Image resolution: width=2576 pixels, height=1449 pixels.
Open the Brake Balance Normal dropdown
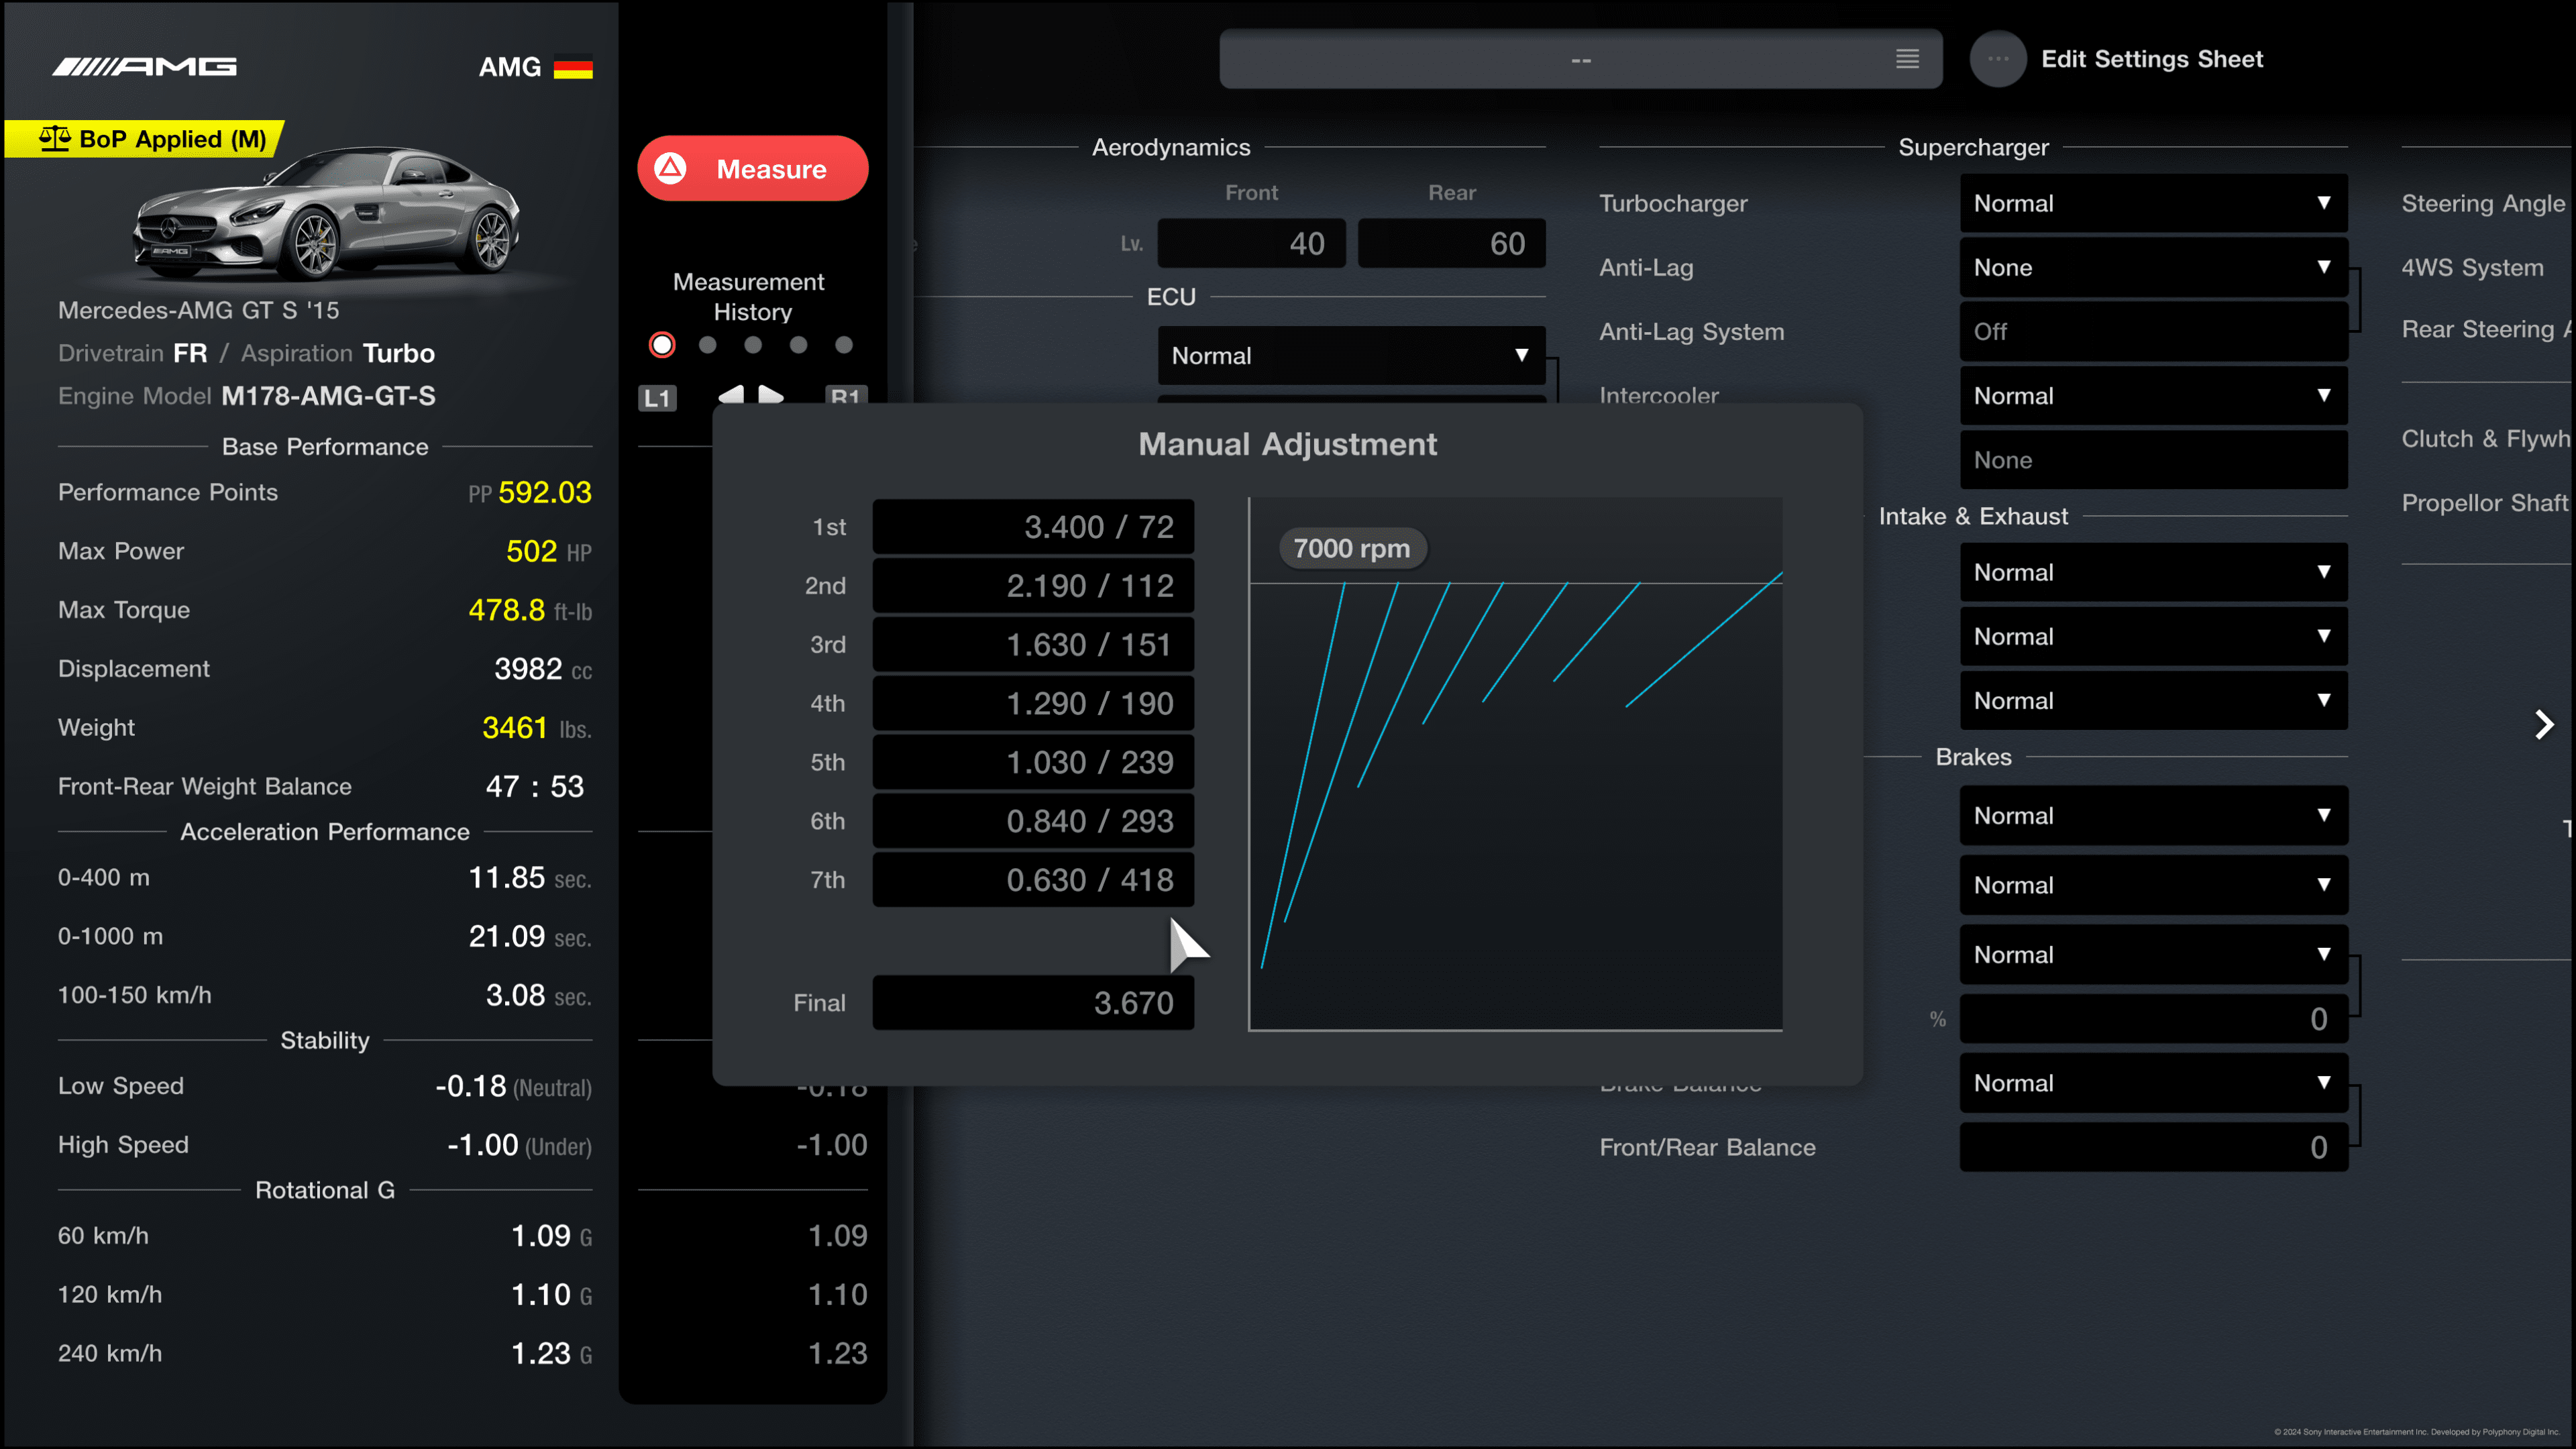point(2153,1083)
